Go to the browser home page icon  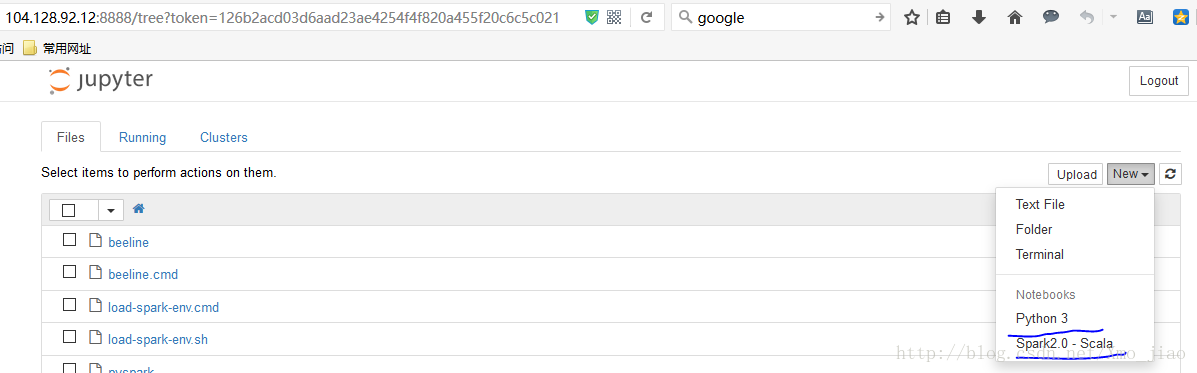click(x=1015, y=18)
